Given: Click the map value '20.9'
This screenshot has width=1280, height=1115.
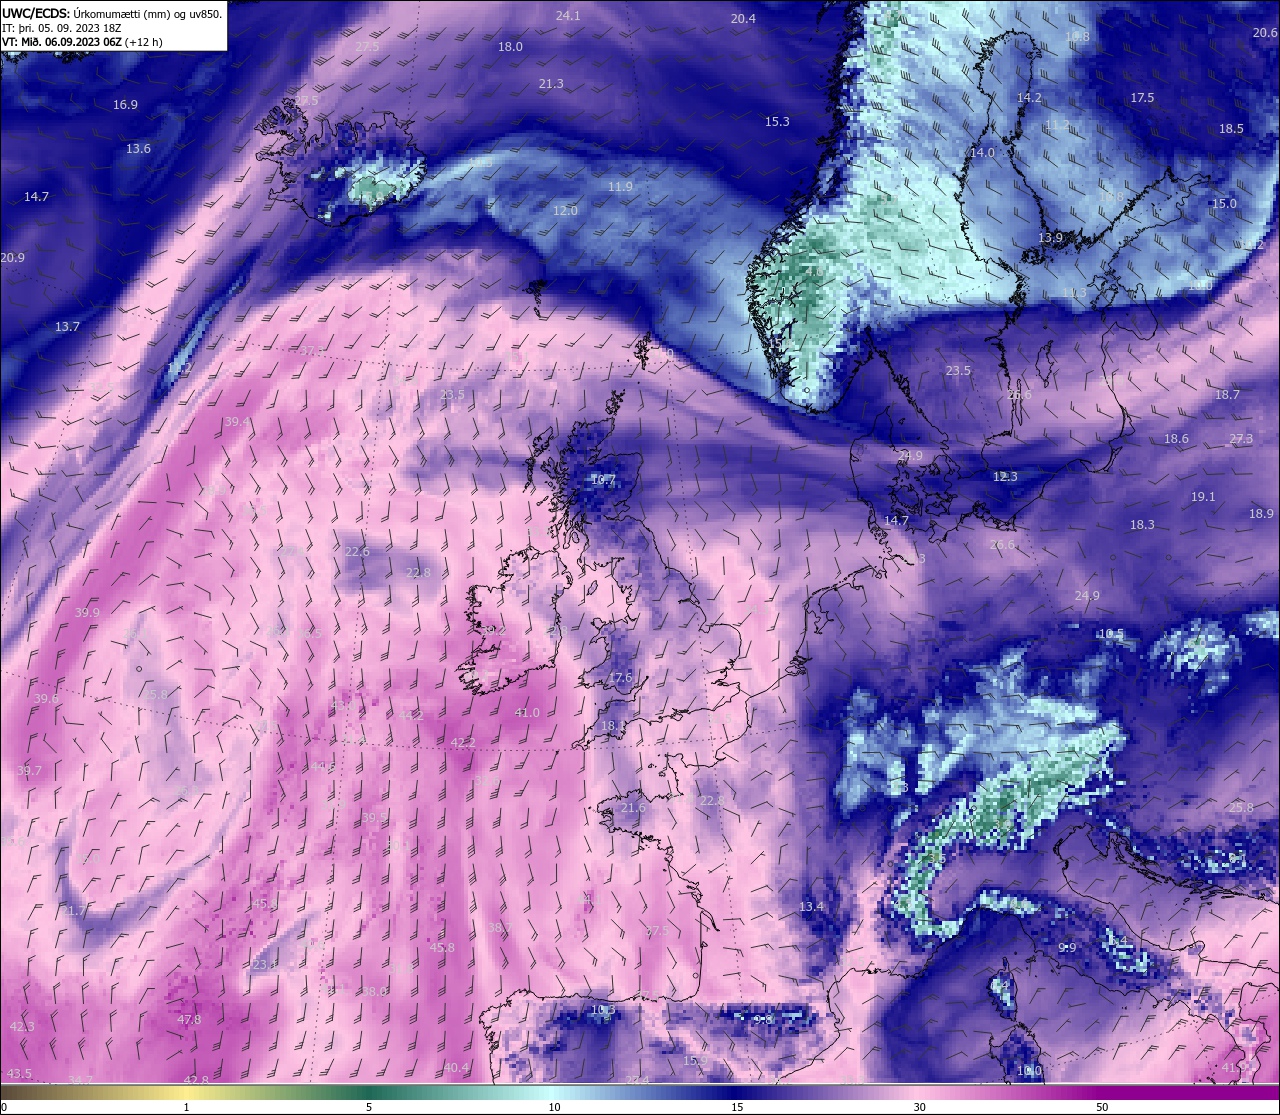Looking at the screenshot, I should coord(12,258).
